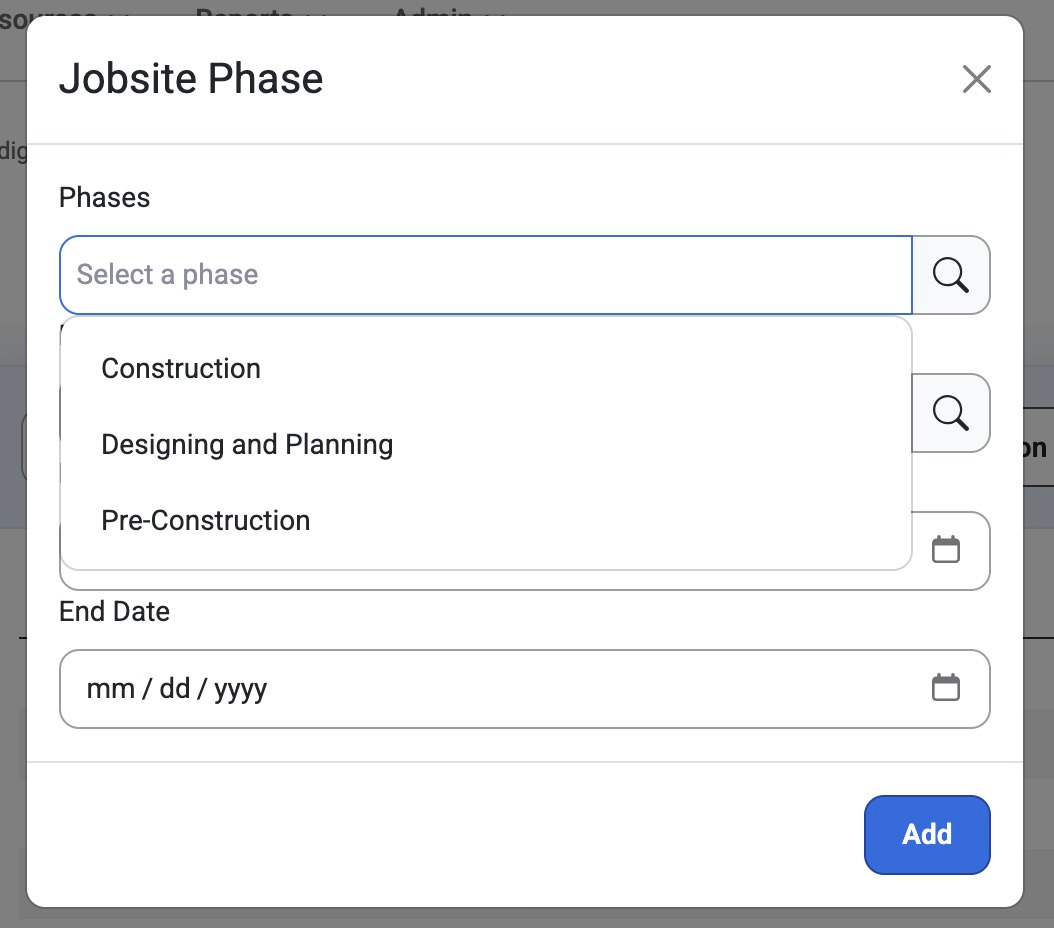Click the magnifier icon beside Select a phase
The width and height of the screenshot is (1054, 928).
point(950,275)
